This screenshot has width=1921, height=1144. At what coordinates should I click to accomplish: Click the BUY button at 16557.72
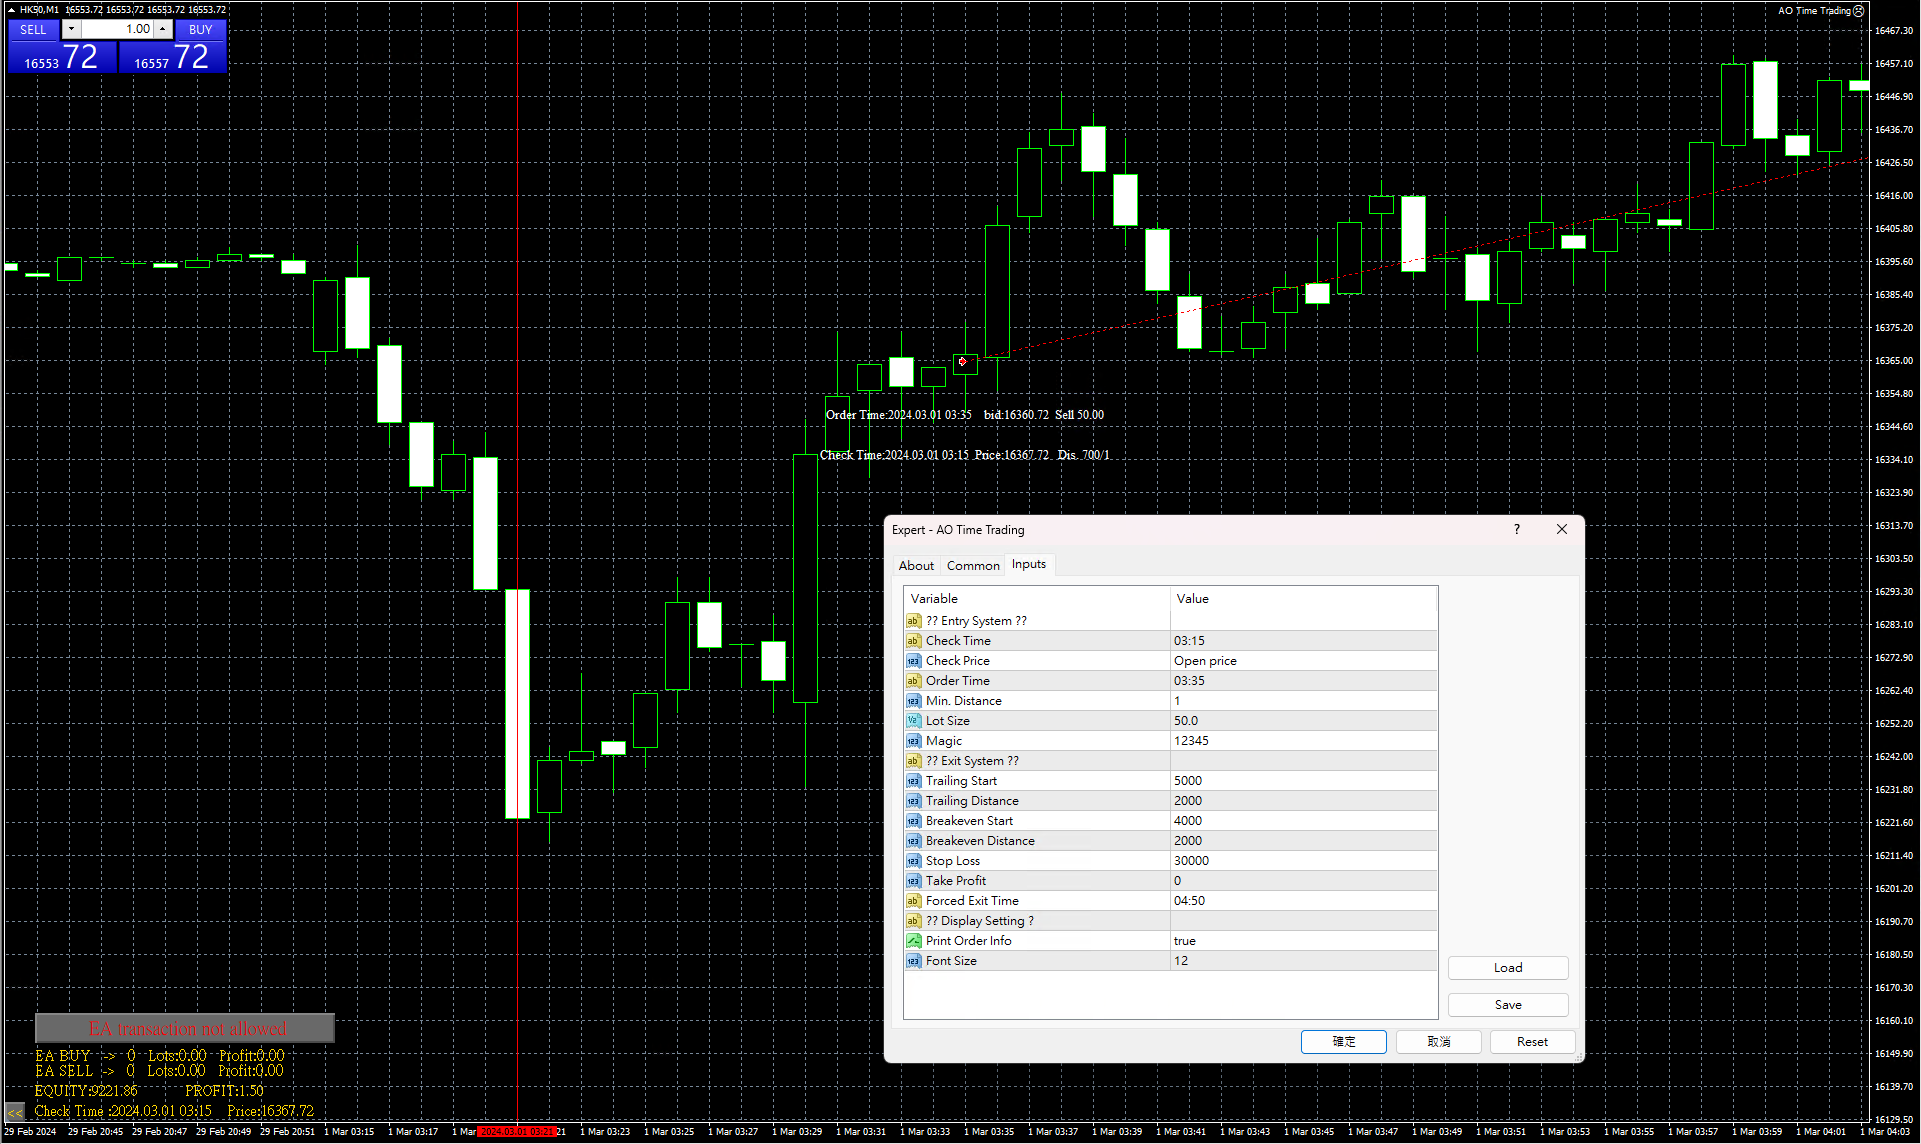pos(200,30)
